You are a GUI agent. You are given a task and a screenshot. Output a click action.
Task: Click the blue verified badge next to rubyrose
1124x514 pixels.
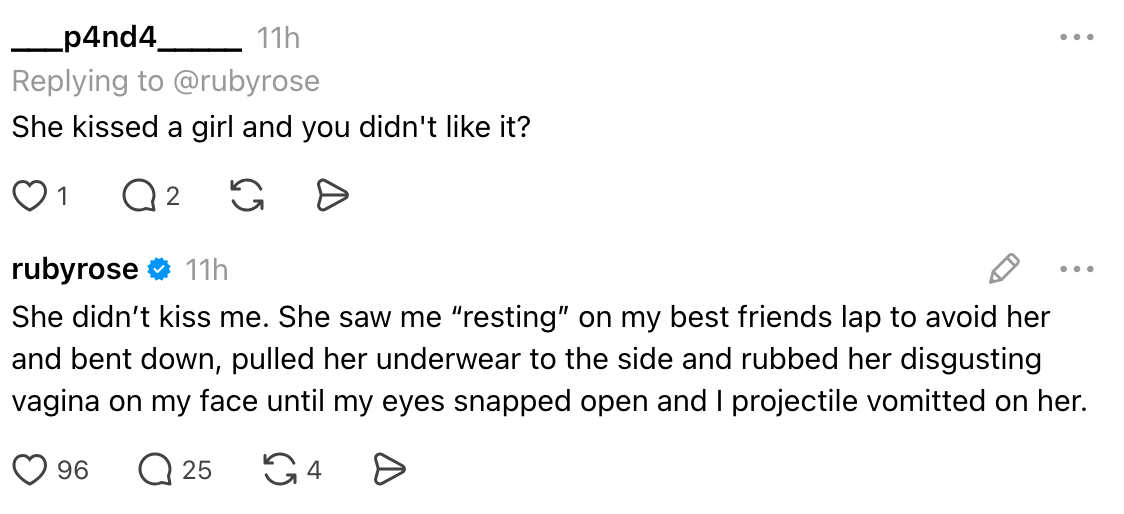(x=159, y=269)
